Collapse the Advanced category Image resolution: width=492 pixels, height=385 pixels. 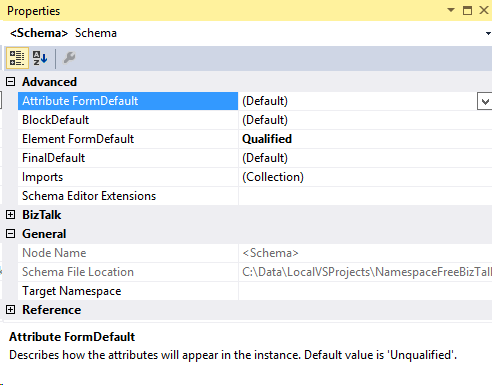click(x=11, y=82)
